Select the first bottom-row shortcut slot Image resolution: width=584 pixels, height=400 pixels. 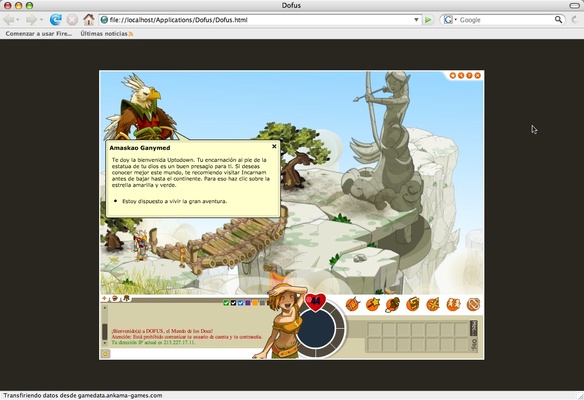pos(375,344)
